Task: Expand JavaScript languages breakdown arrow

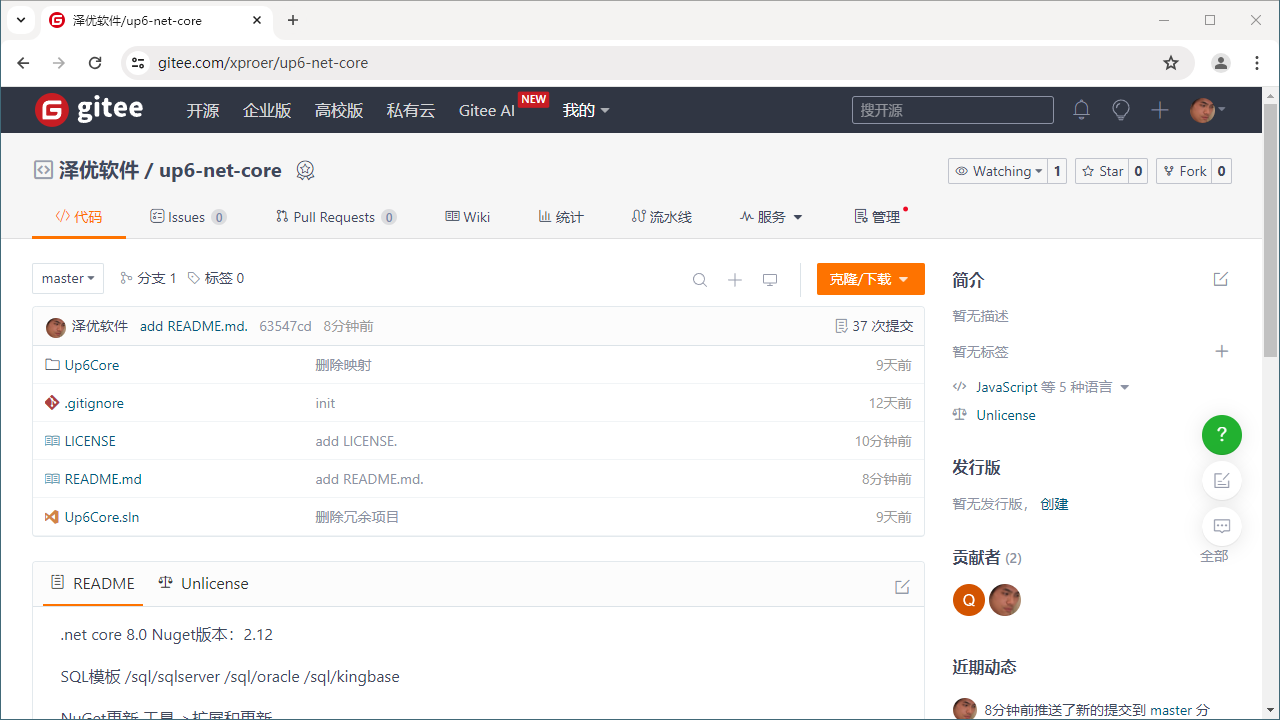Action: [1125, 387]
